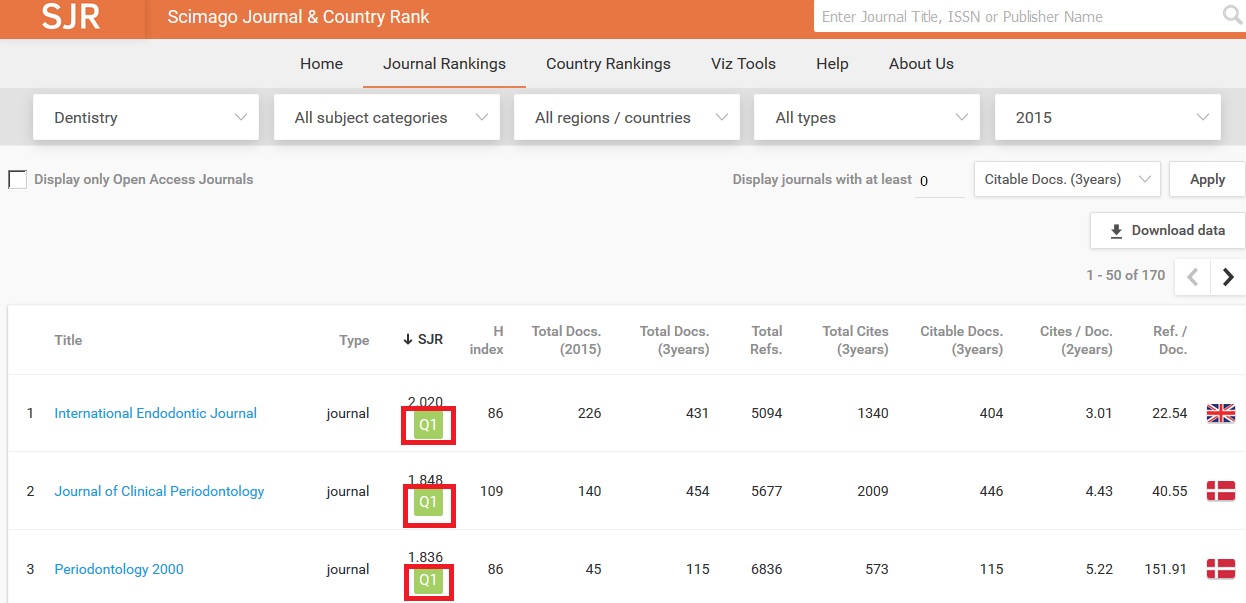Viewport: 1246px width, 603px height.
Task: Select Journal Rankings menu item
Action: click(445, 64)
